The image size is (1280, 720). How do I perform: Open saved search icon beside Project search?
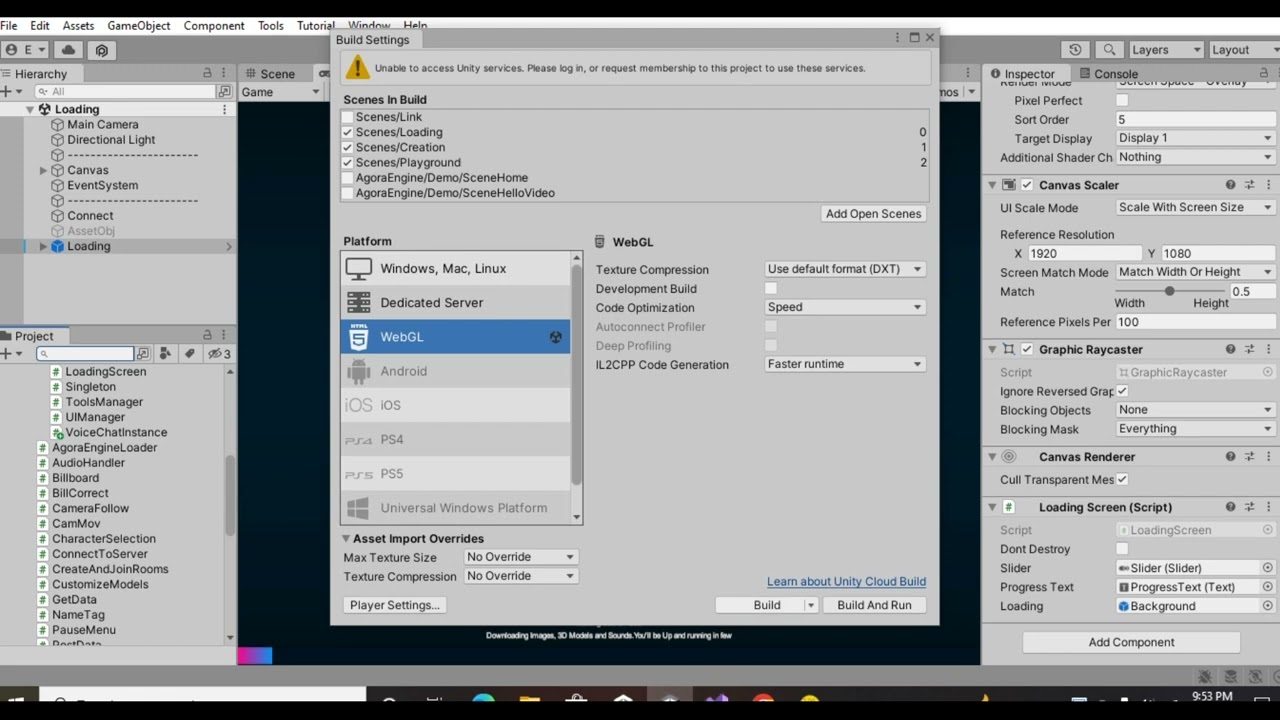(x=143, y=353)
